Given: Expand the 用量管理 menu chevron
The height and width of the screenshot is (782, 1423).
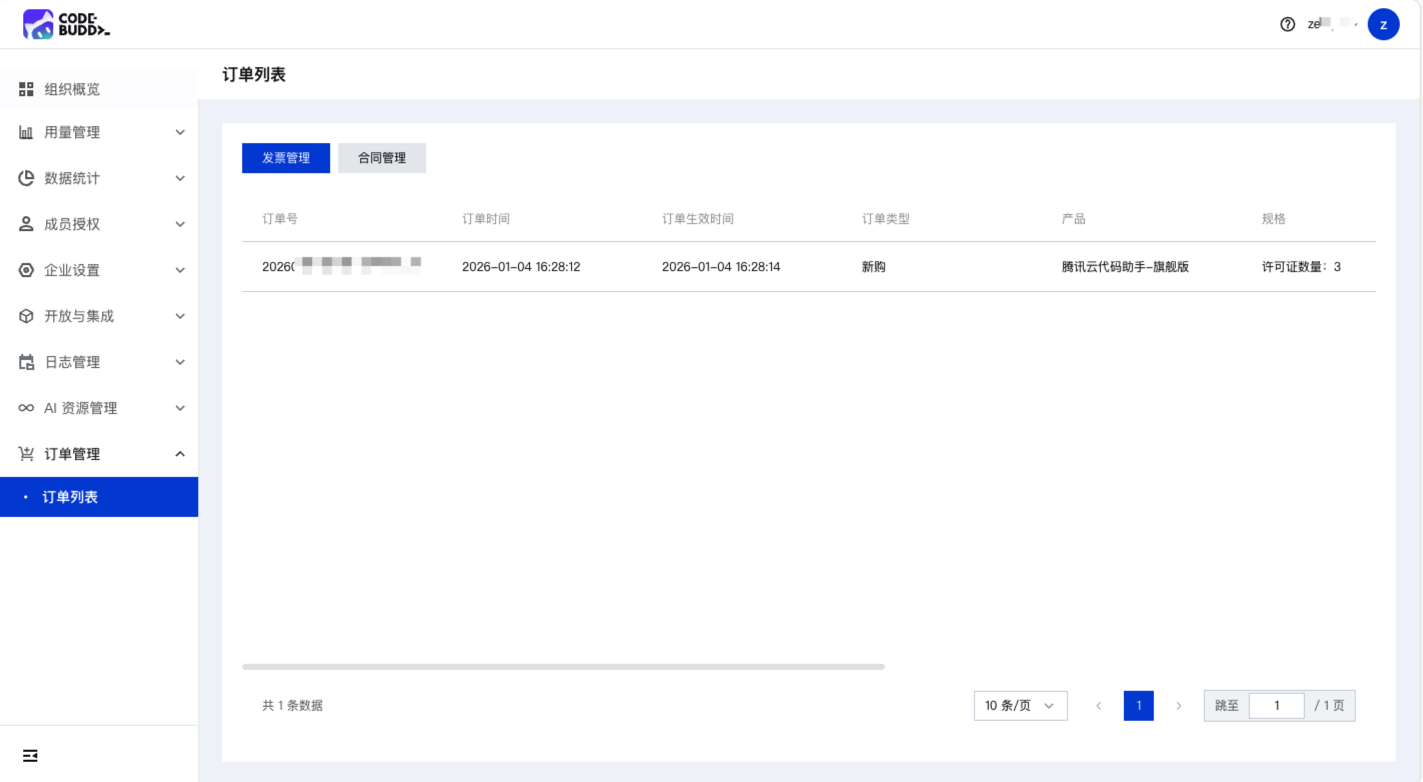Looking at the screenshot, I should pos(180,132).
